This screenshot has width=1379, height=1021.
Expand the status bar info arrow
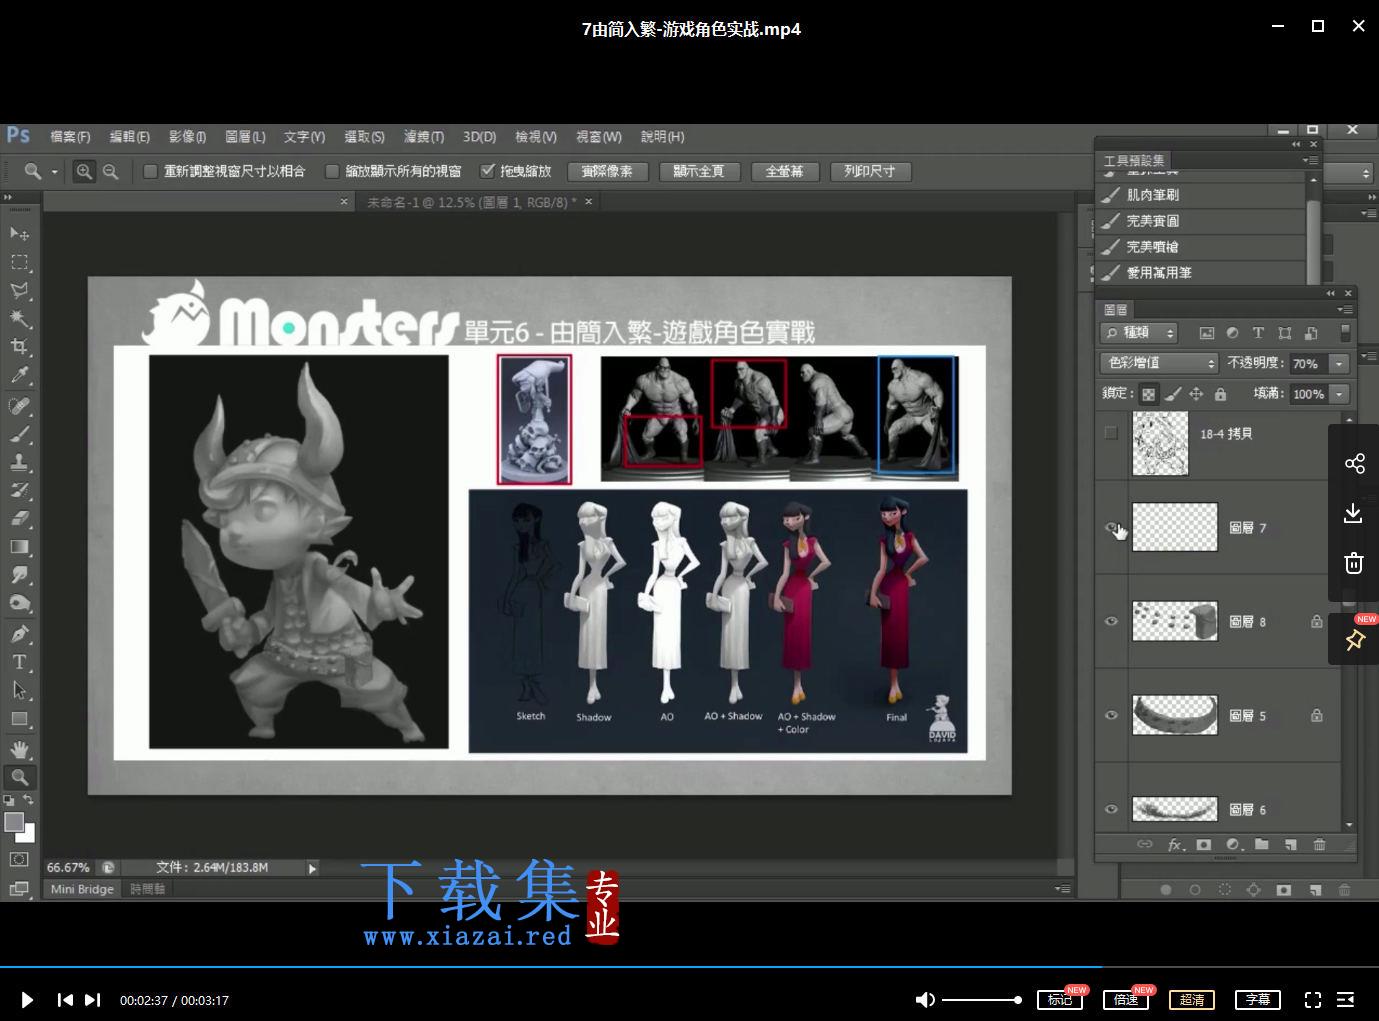pos(312,868)
